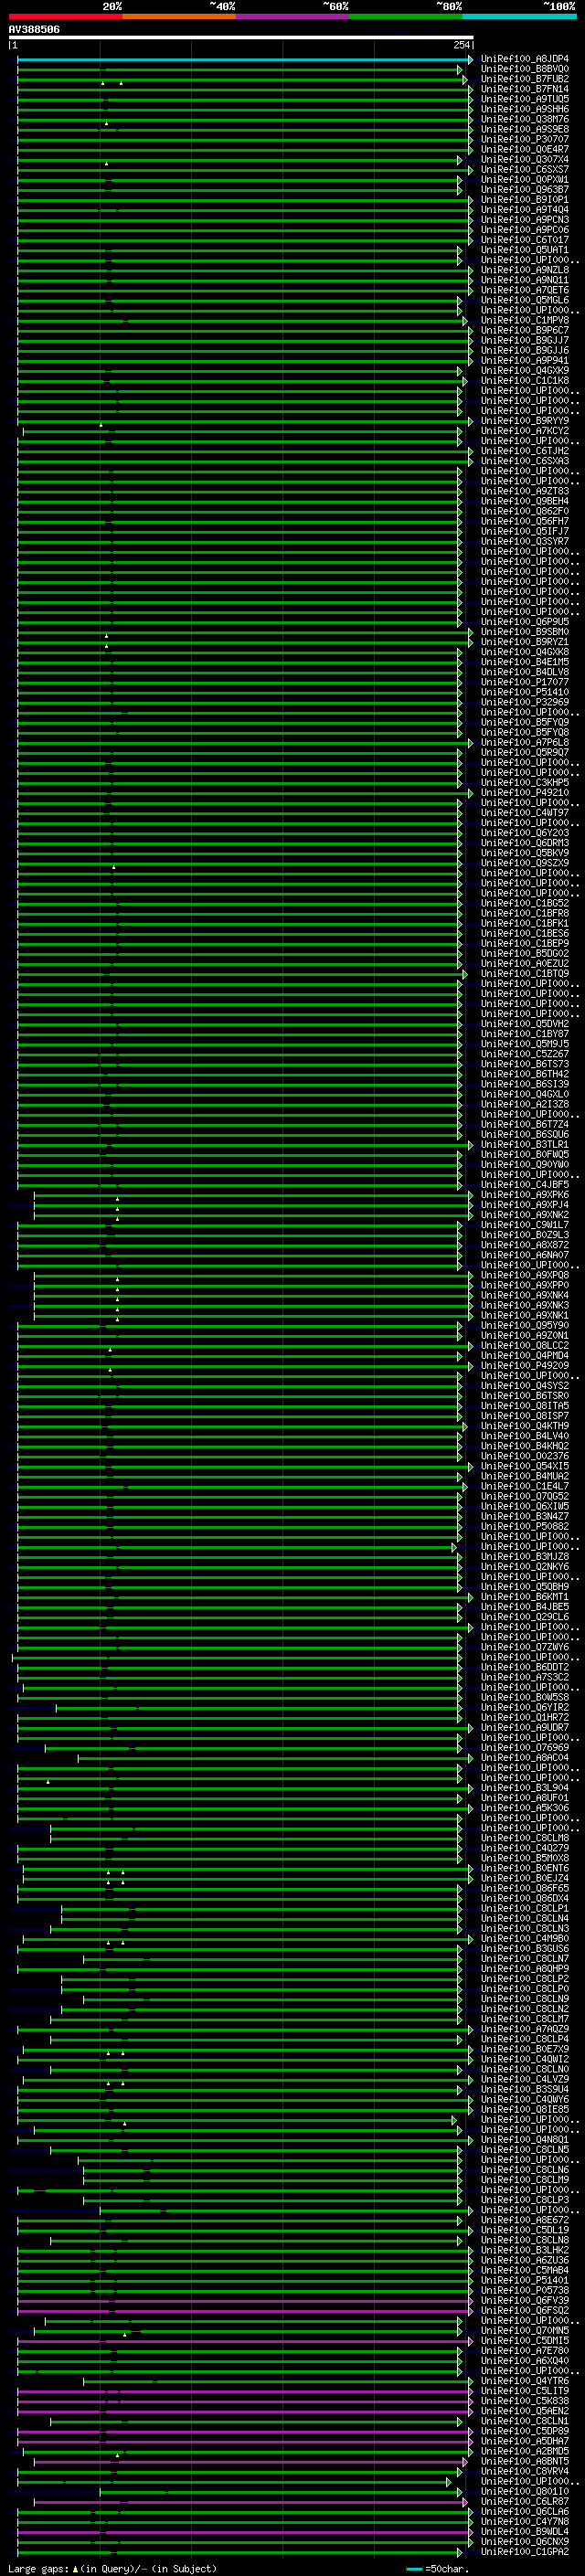
Task: Click the orange ~40% identity legend segment
Action: coord(179,16)
